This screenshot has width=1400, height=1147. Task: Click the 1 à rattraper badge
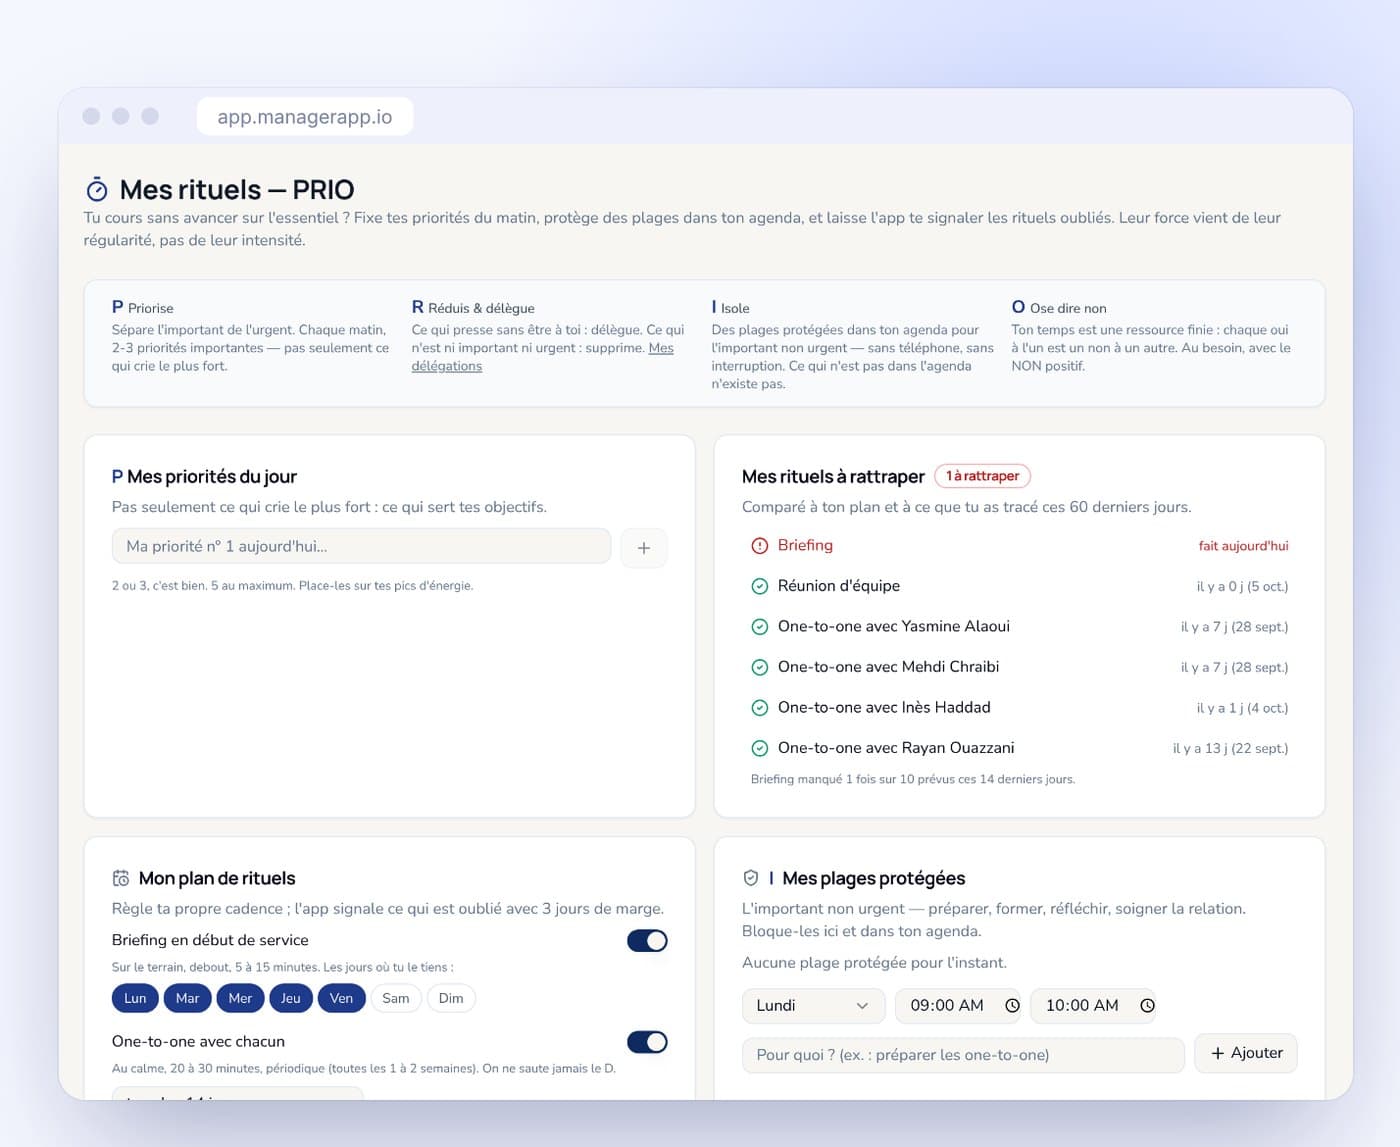coord(982,476)
